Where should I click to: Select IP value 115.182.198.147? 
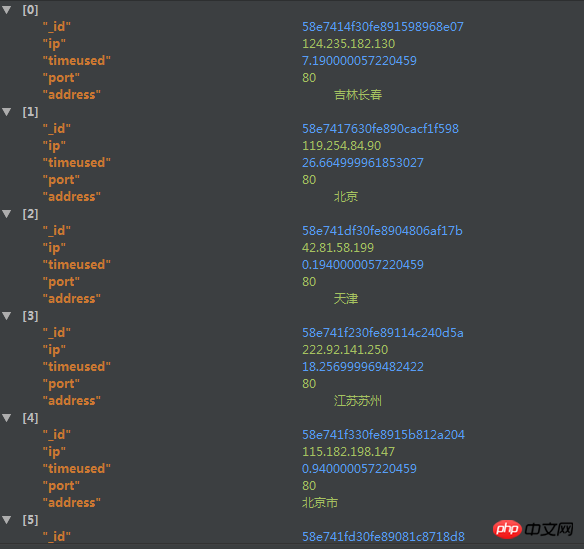[348, 452]
